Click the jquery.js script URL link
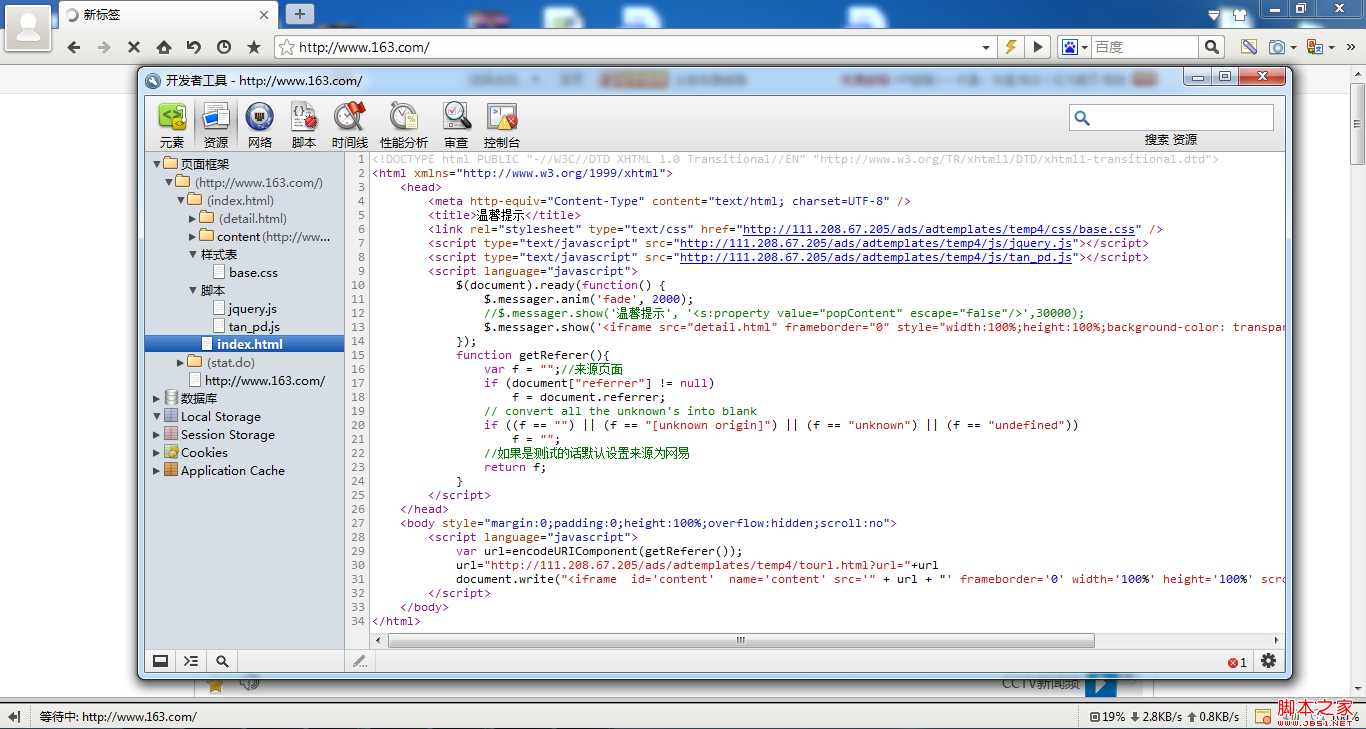Screen dimensions: 1366x729 [x=876, y=243]
